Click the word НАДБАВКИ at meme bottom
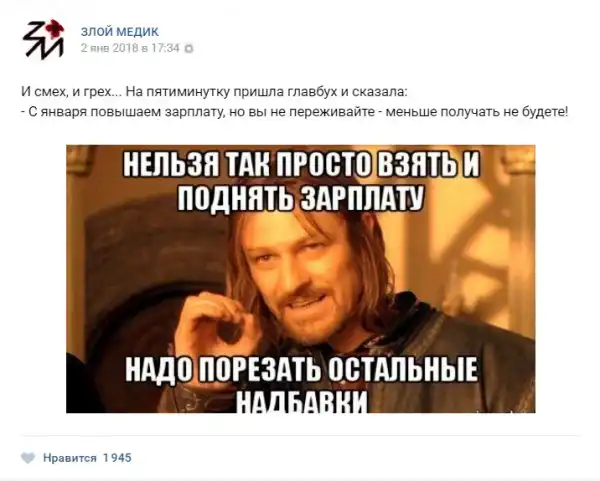 click(x=301, y=401)
